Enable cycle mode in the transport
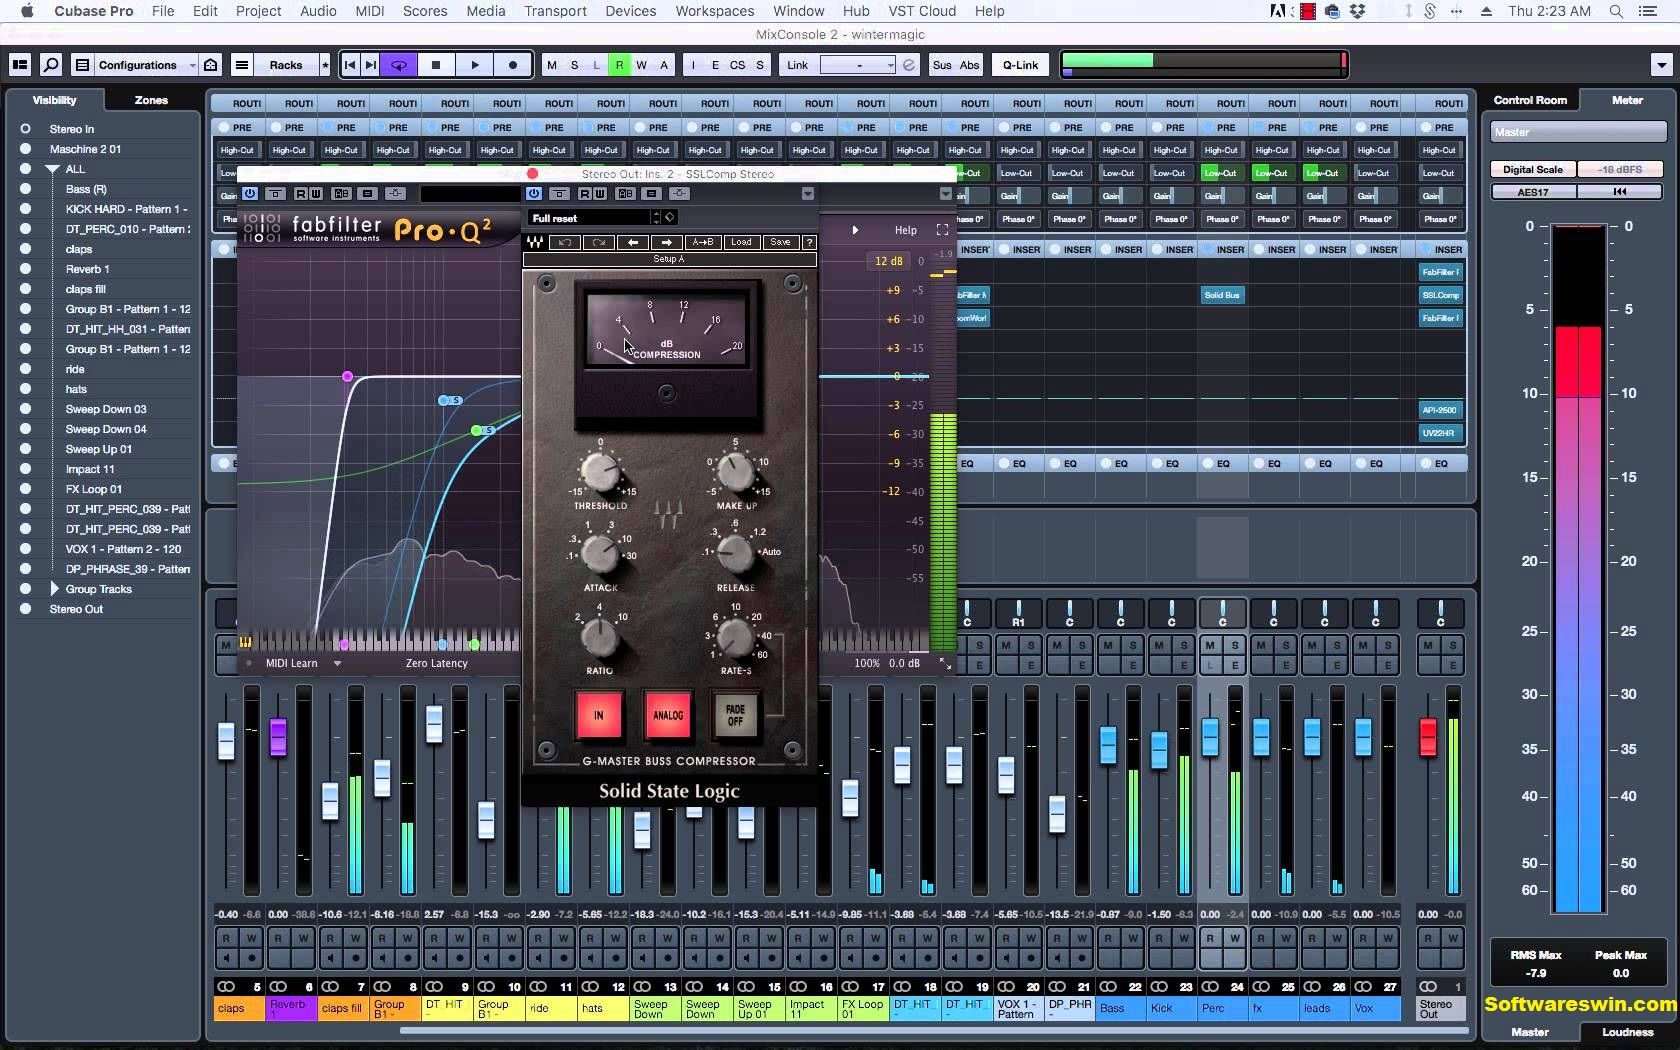Image resolution: width=1680 pixels, height=1050 pixels. pyautogui.click(x=398, y=65)
